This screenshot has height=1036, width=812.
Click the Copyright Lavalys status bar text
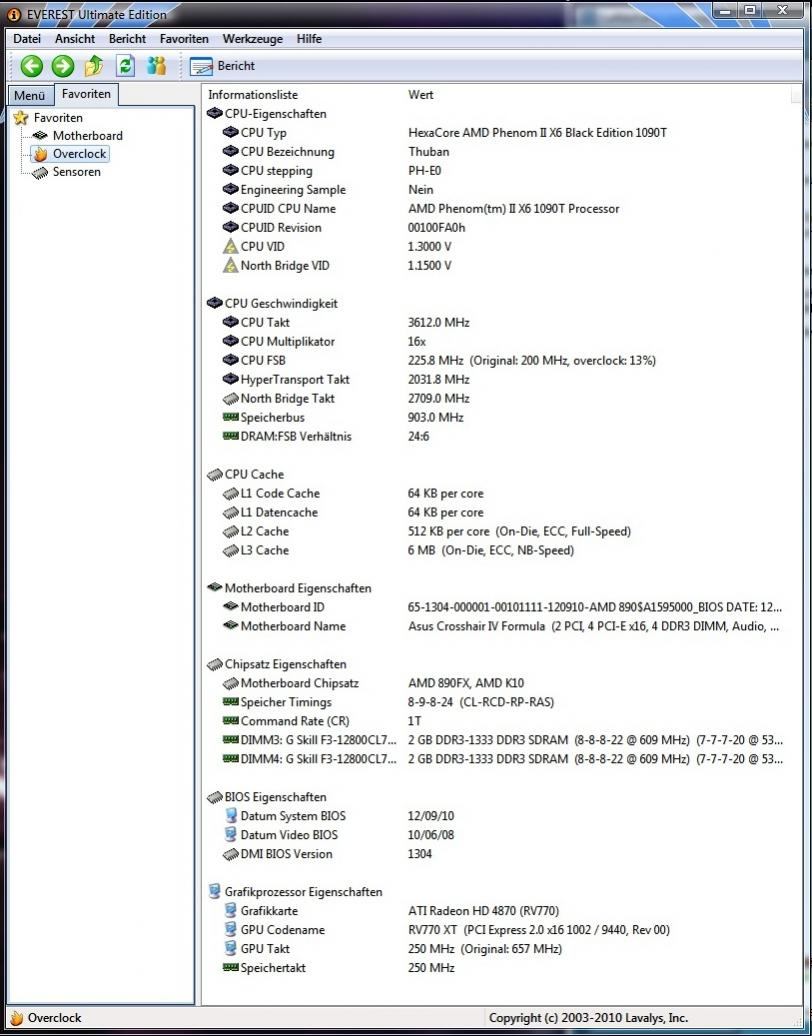[588, 1018]
